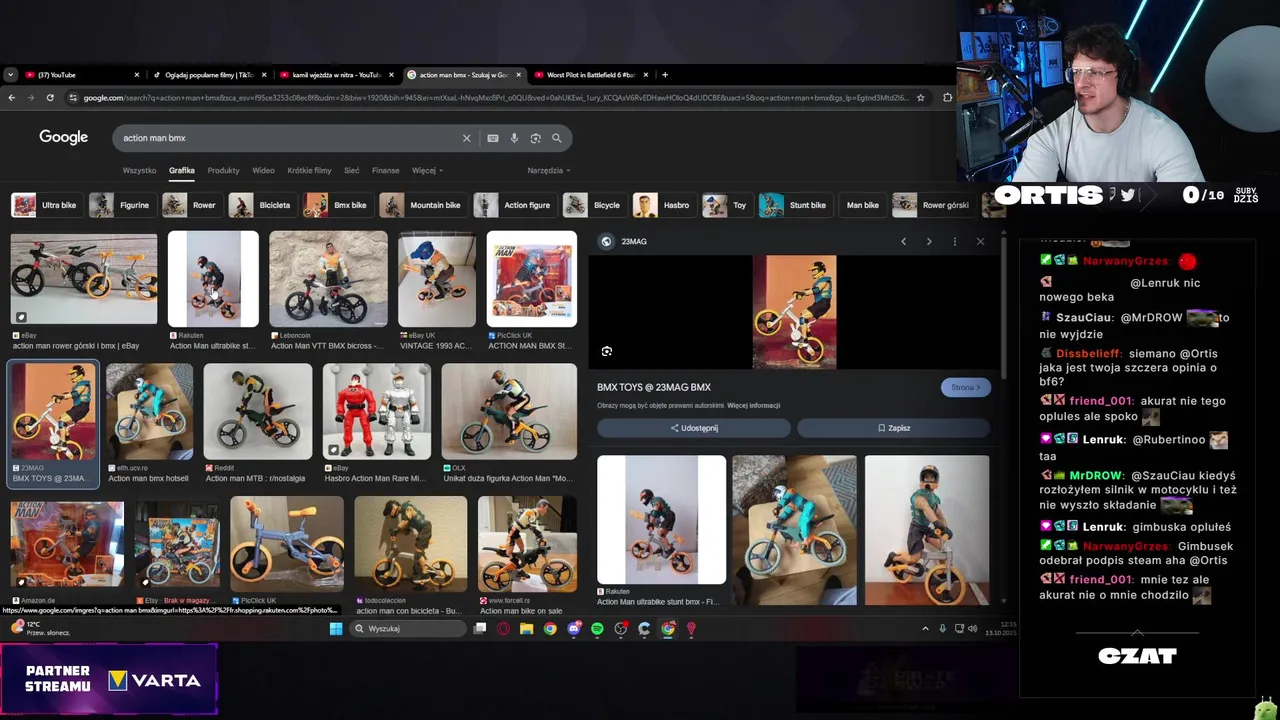Open site info icon in address bar
Viewport: 1280px width, 720px height.
tap(73, 97)
